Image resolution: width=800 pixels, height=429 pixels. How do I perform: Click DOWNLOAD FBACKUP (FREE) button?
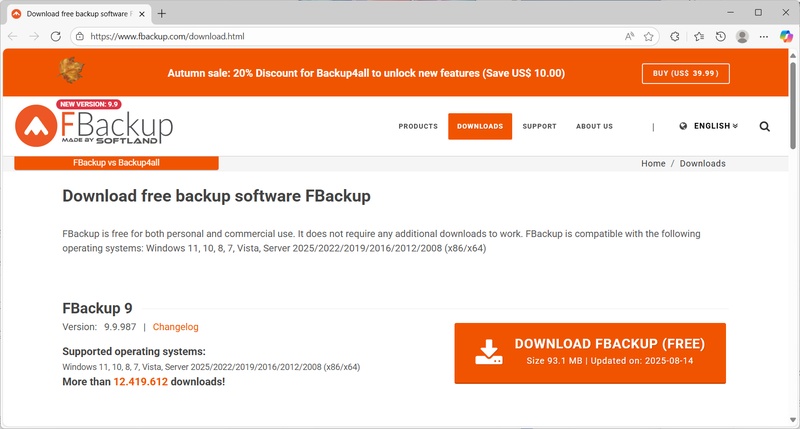click(x=590, y=353)
